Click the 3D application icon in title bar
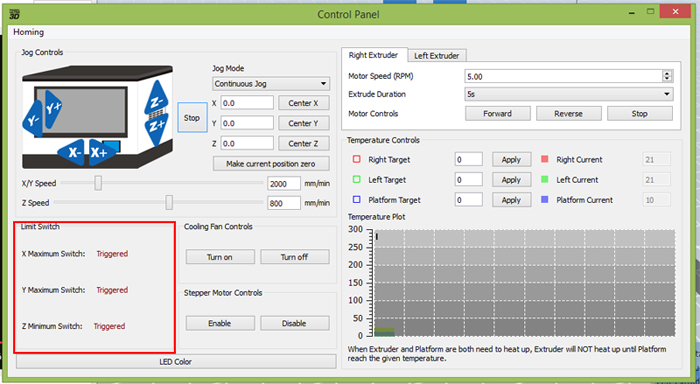This screenshot has height=384, width=700. [x=15, y=14]
